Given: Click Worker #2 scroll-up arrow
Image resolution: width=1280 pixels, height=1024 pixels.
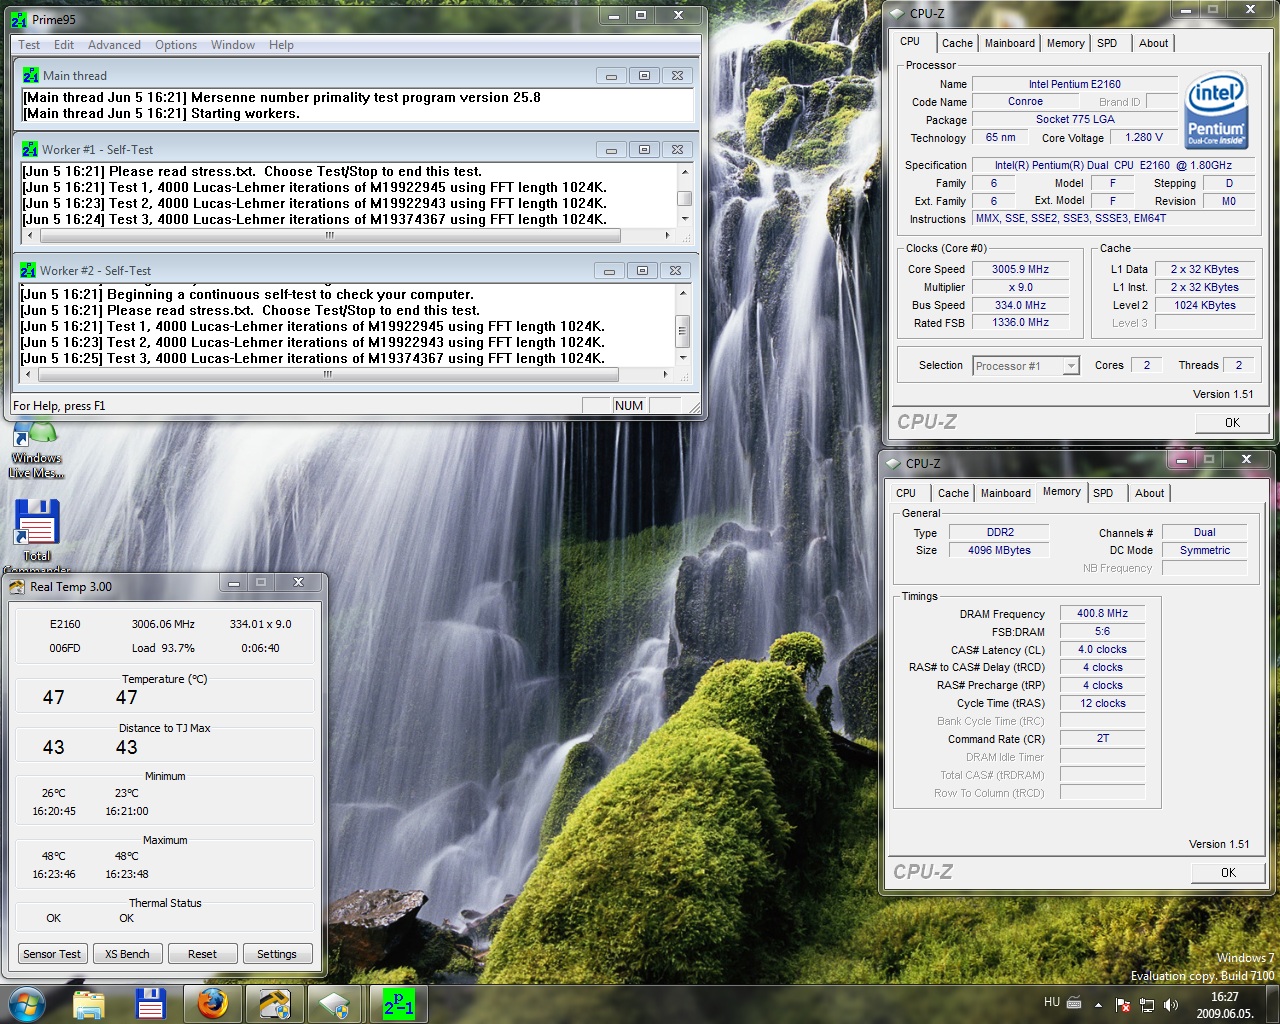Looking at the screenshot, I should [x=683, y=293].
